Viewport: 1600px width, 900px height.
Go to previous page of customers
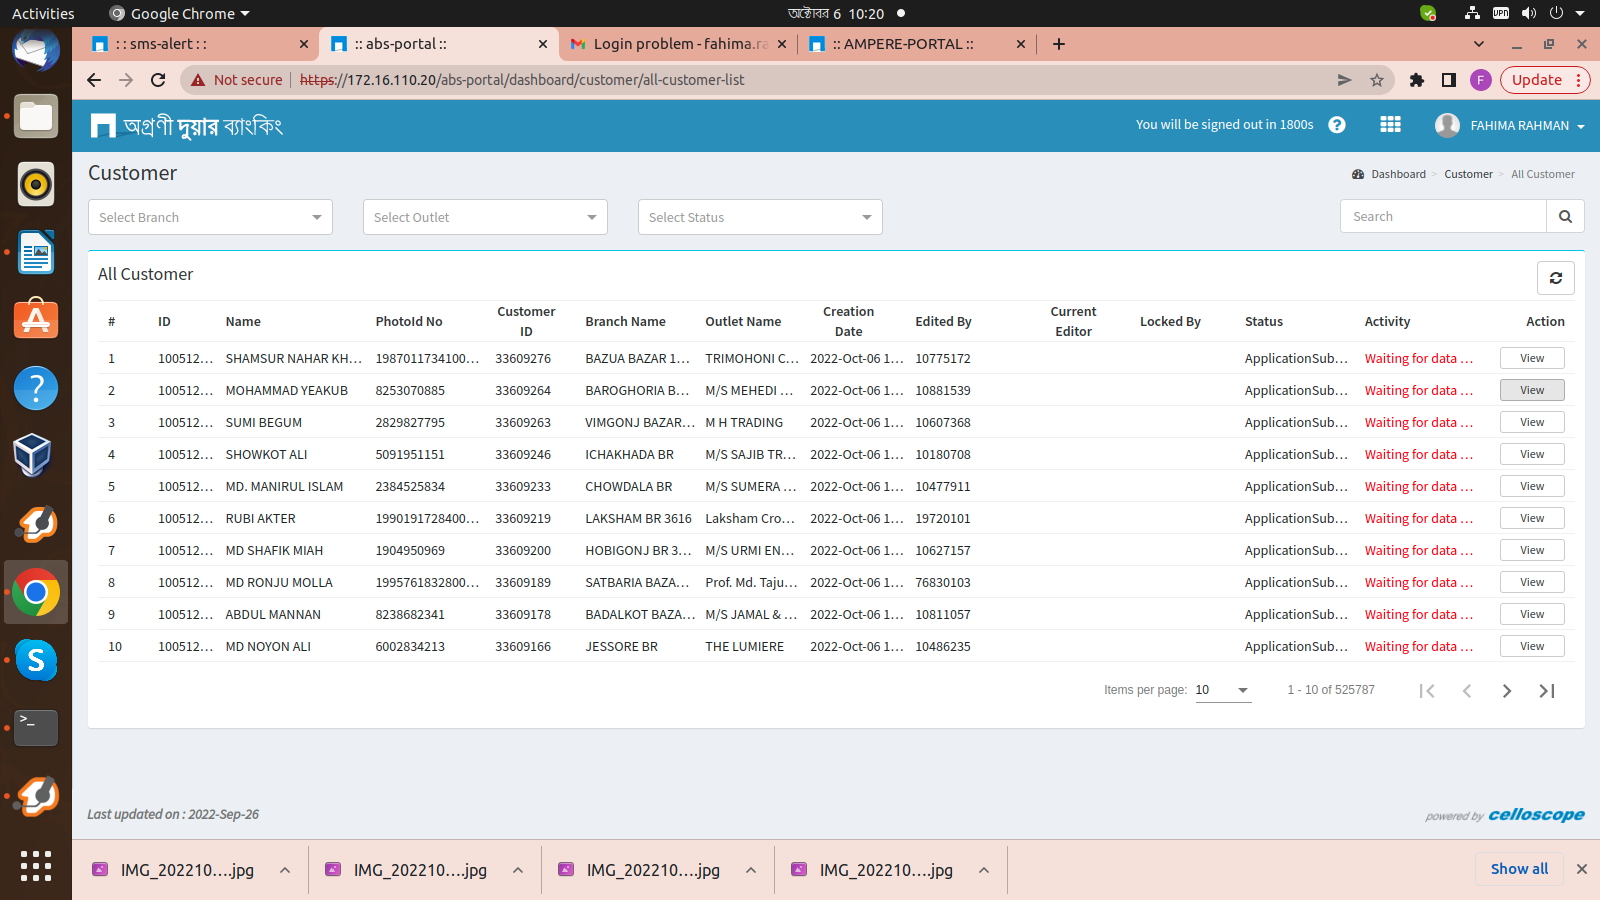pyautogui.click(x=1467, y=691)
